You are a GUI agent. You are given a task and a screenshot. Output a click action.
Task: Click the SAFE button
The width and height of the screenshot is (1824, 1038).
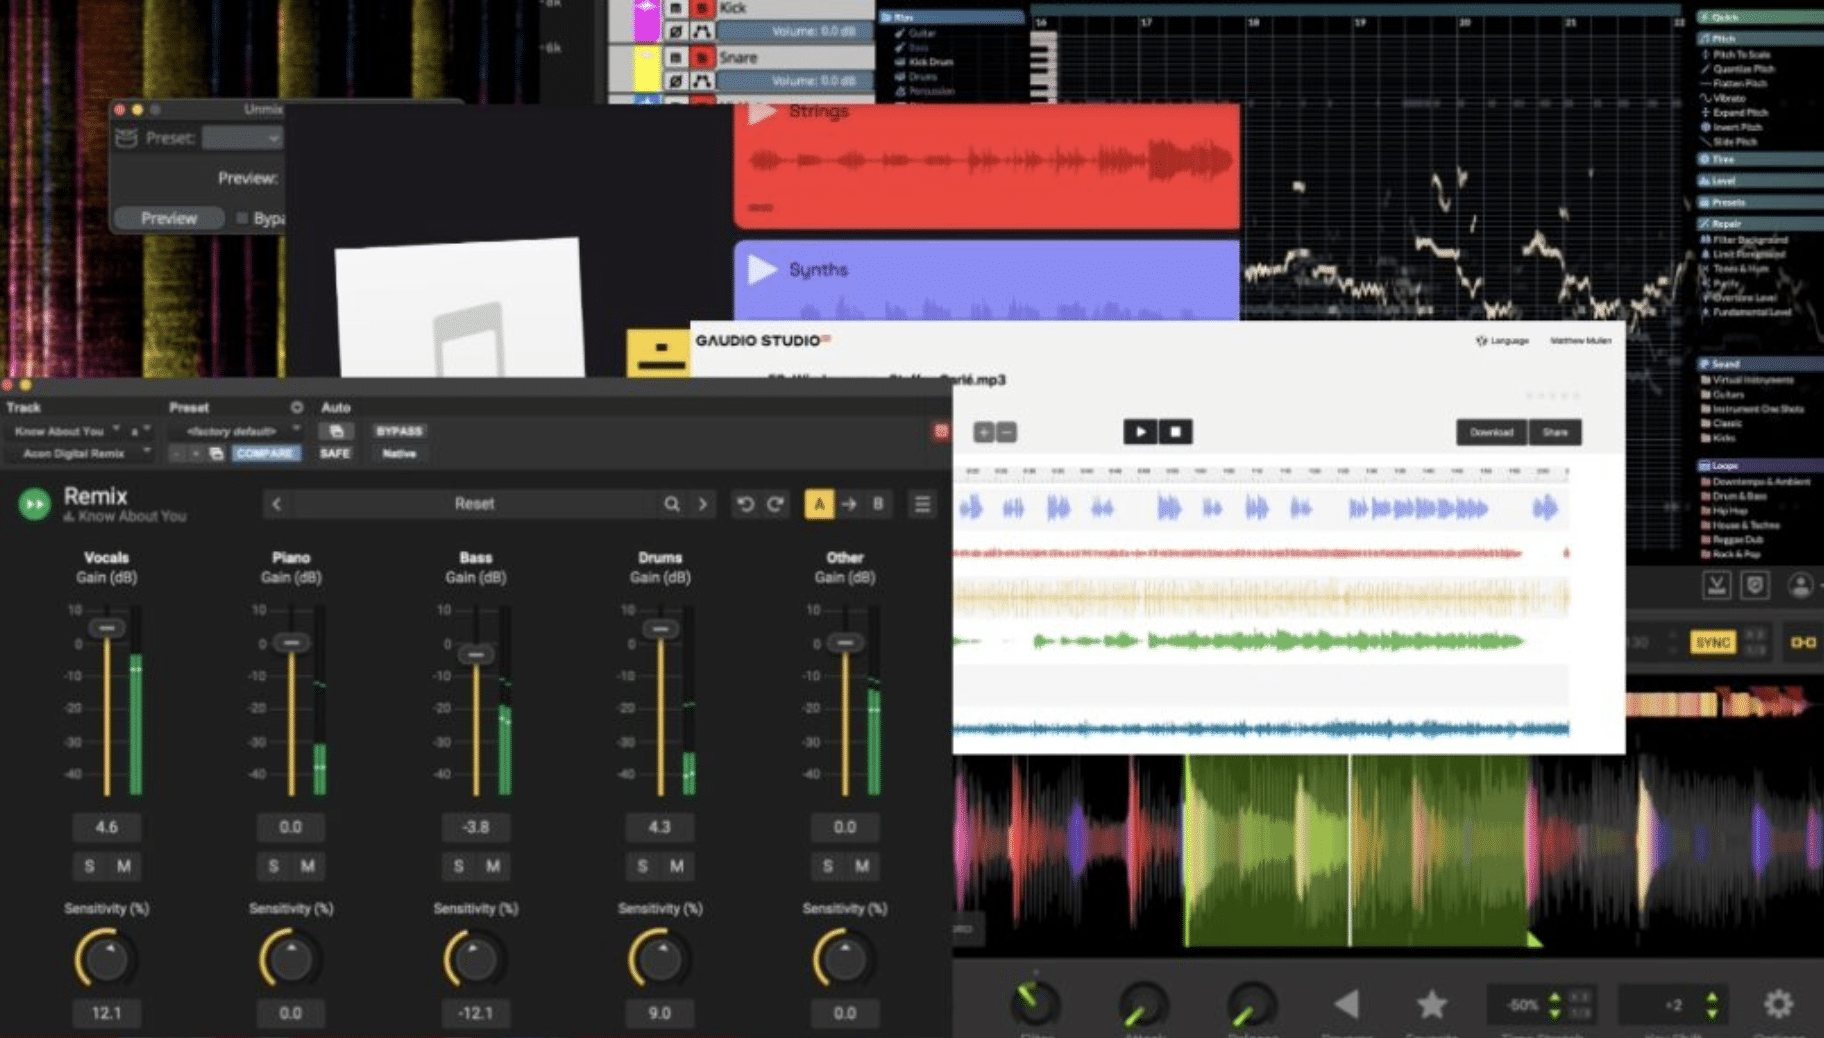335,453
